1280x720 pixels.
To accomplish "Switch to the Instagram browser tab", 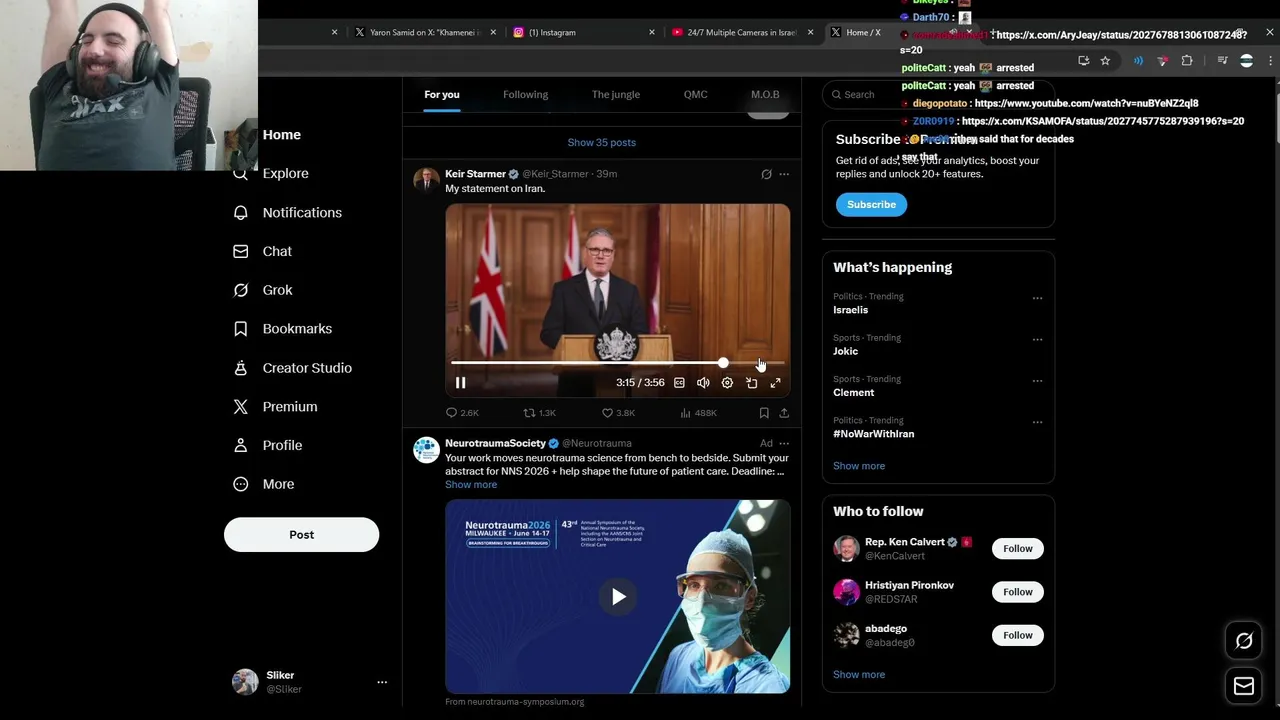I will point(583,32).
